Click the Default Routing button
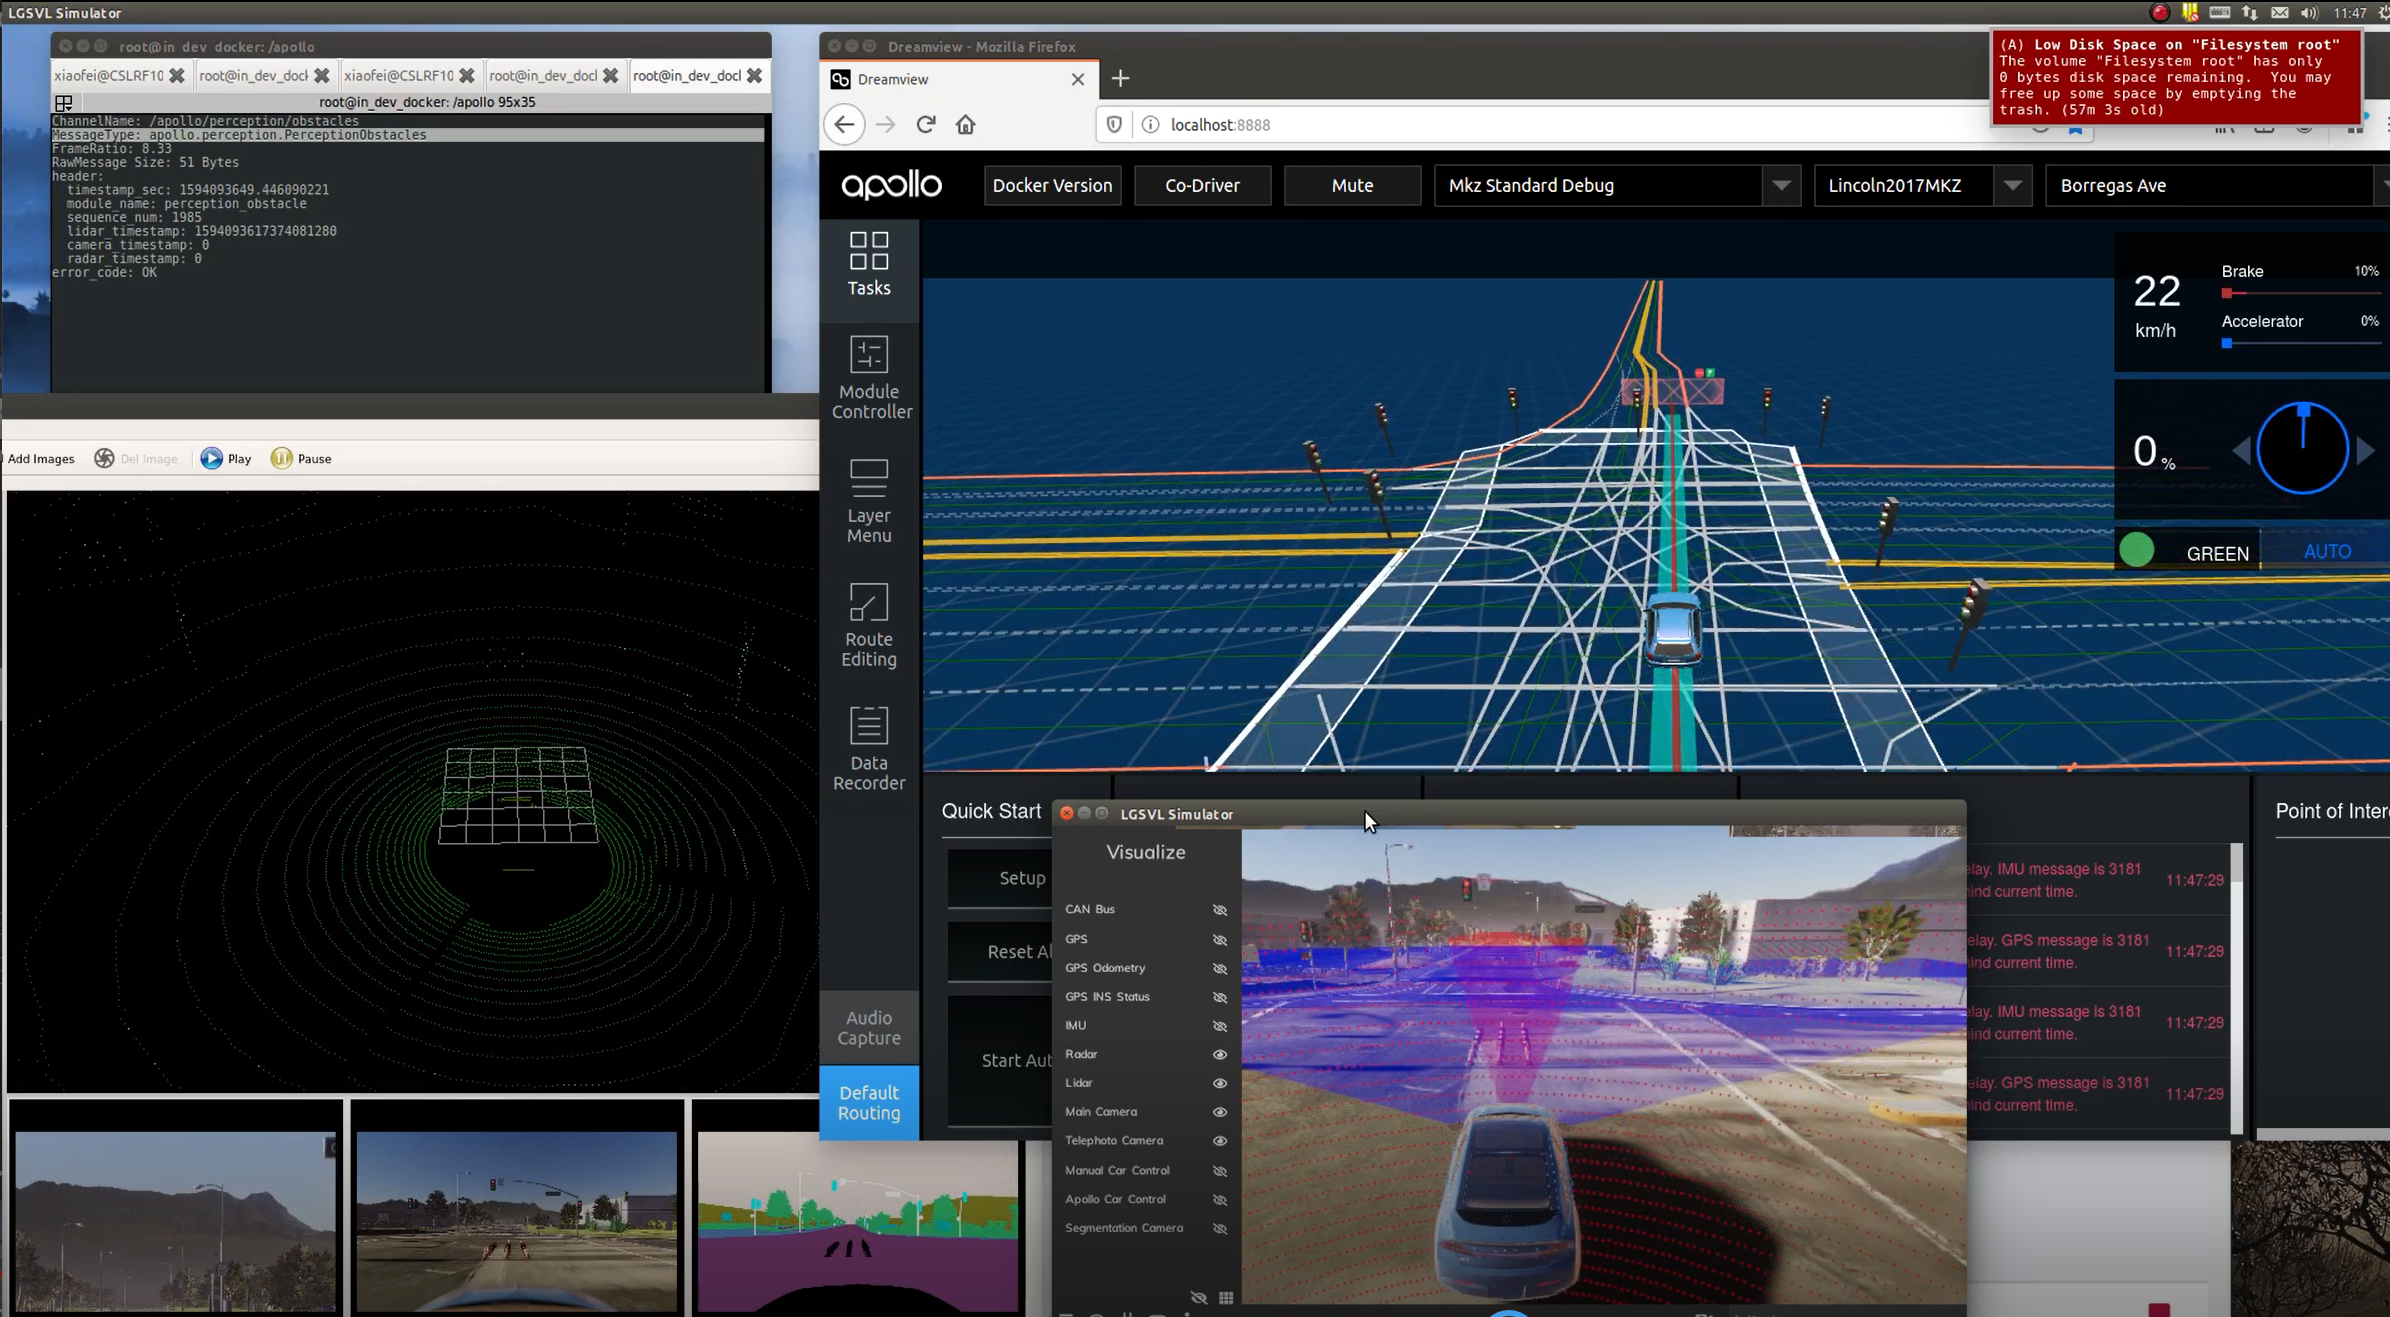 tap(868, 1103)
